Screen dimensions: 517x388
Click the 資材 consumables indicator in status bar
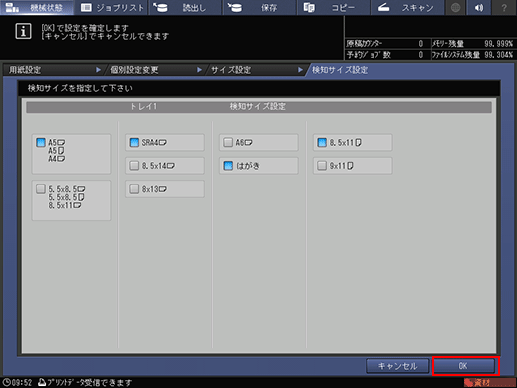489,382
